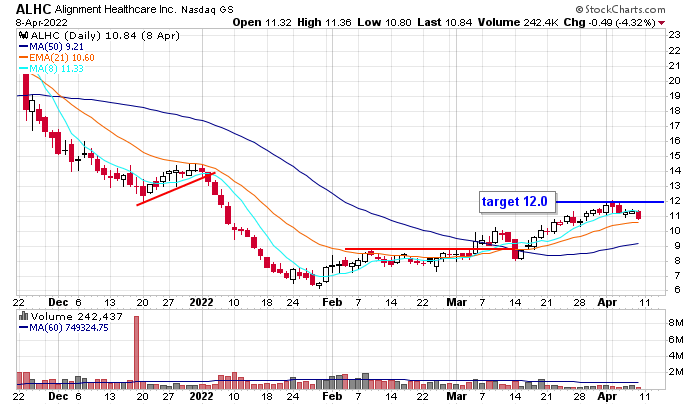Click the Chg -0.49 (-4.32%) value
Viewport: 700px width, 405px height.
coord(609,22)
